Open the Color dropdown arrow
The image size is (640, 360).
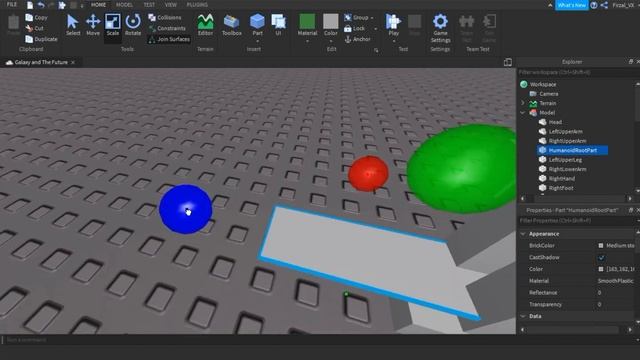(331, 41)
